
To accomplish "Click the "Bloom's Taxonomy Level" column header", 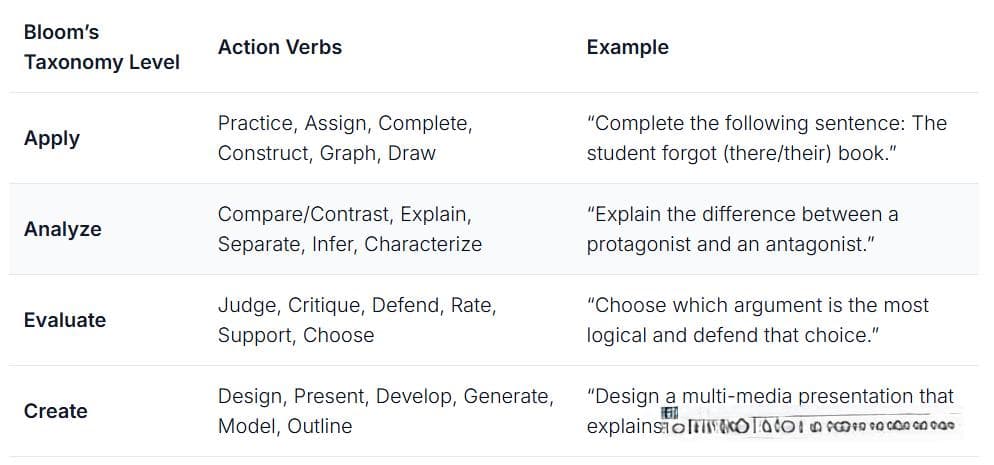I will tap(101, 48).
